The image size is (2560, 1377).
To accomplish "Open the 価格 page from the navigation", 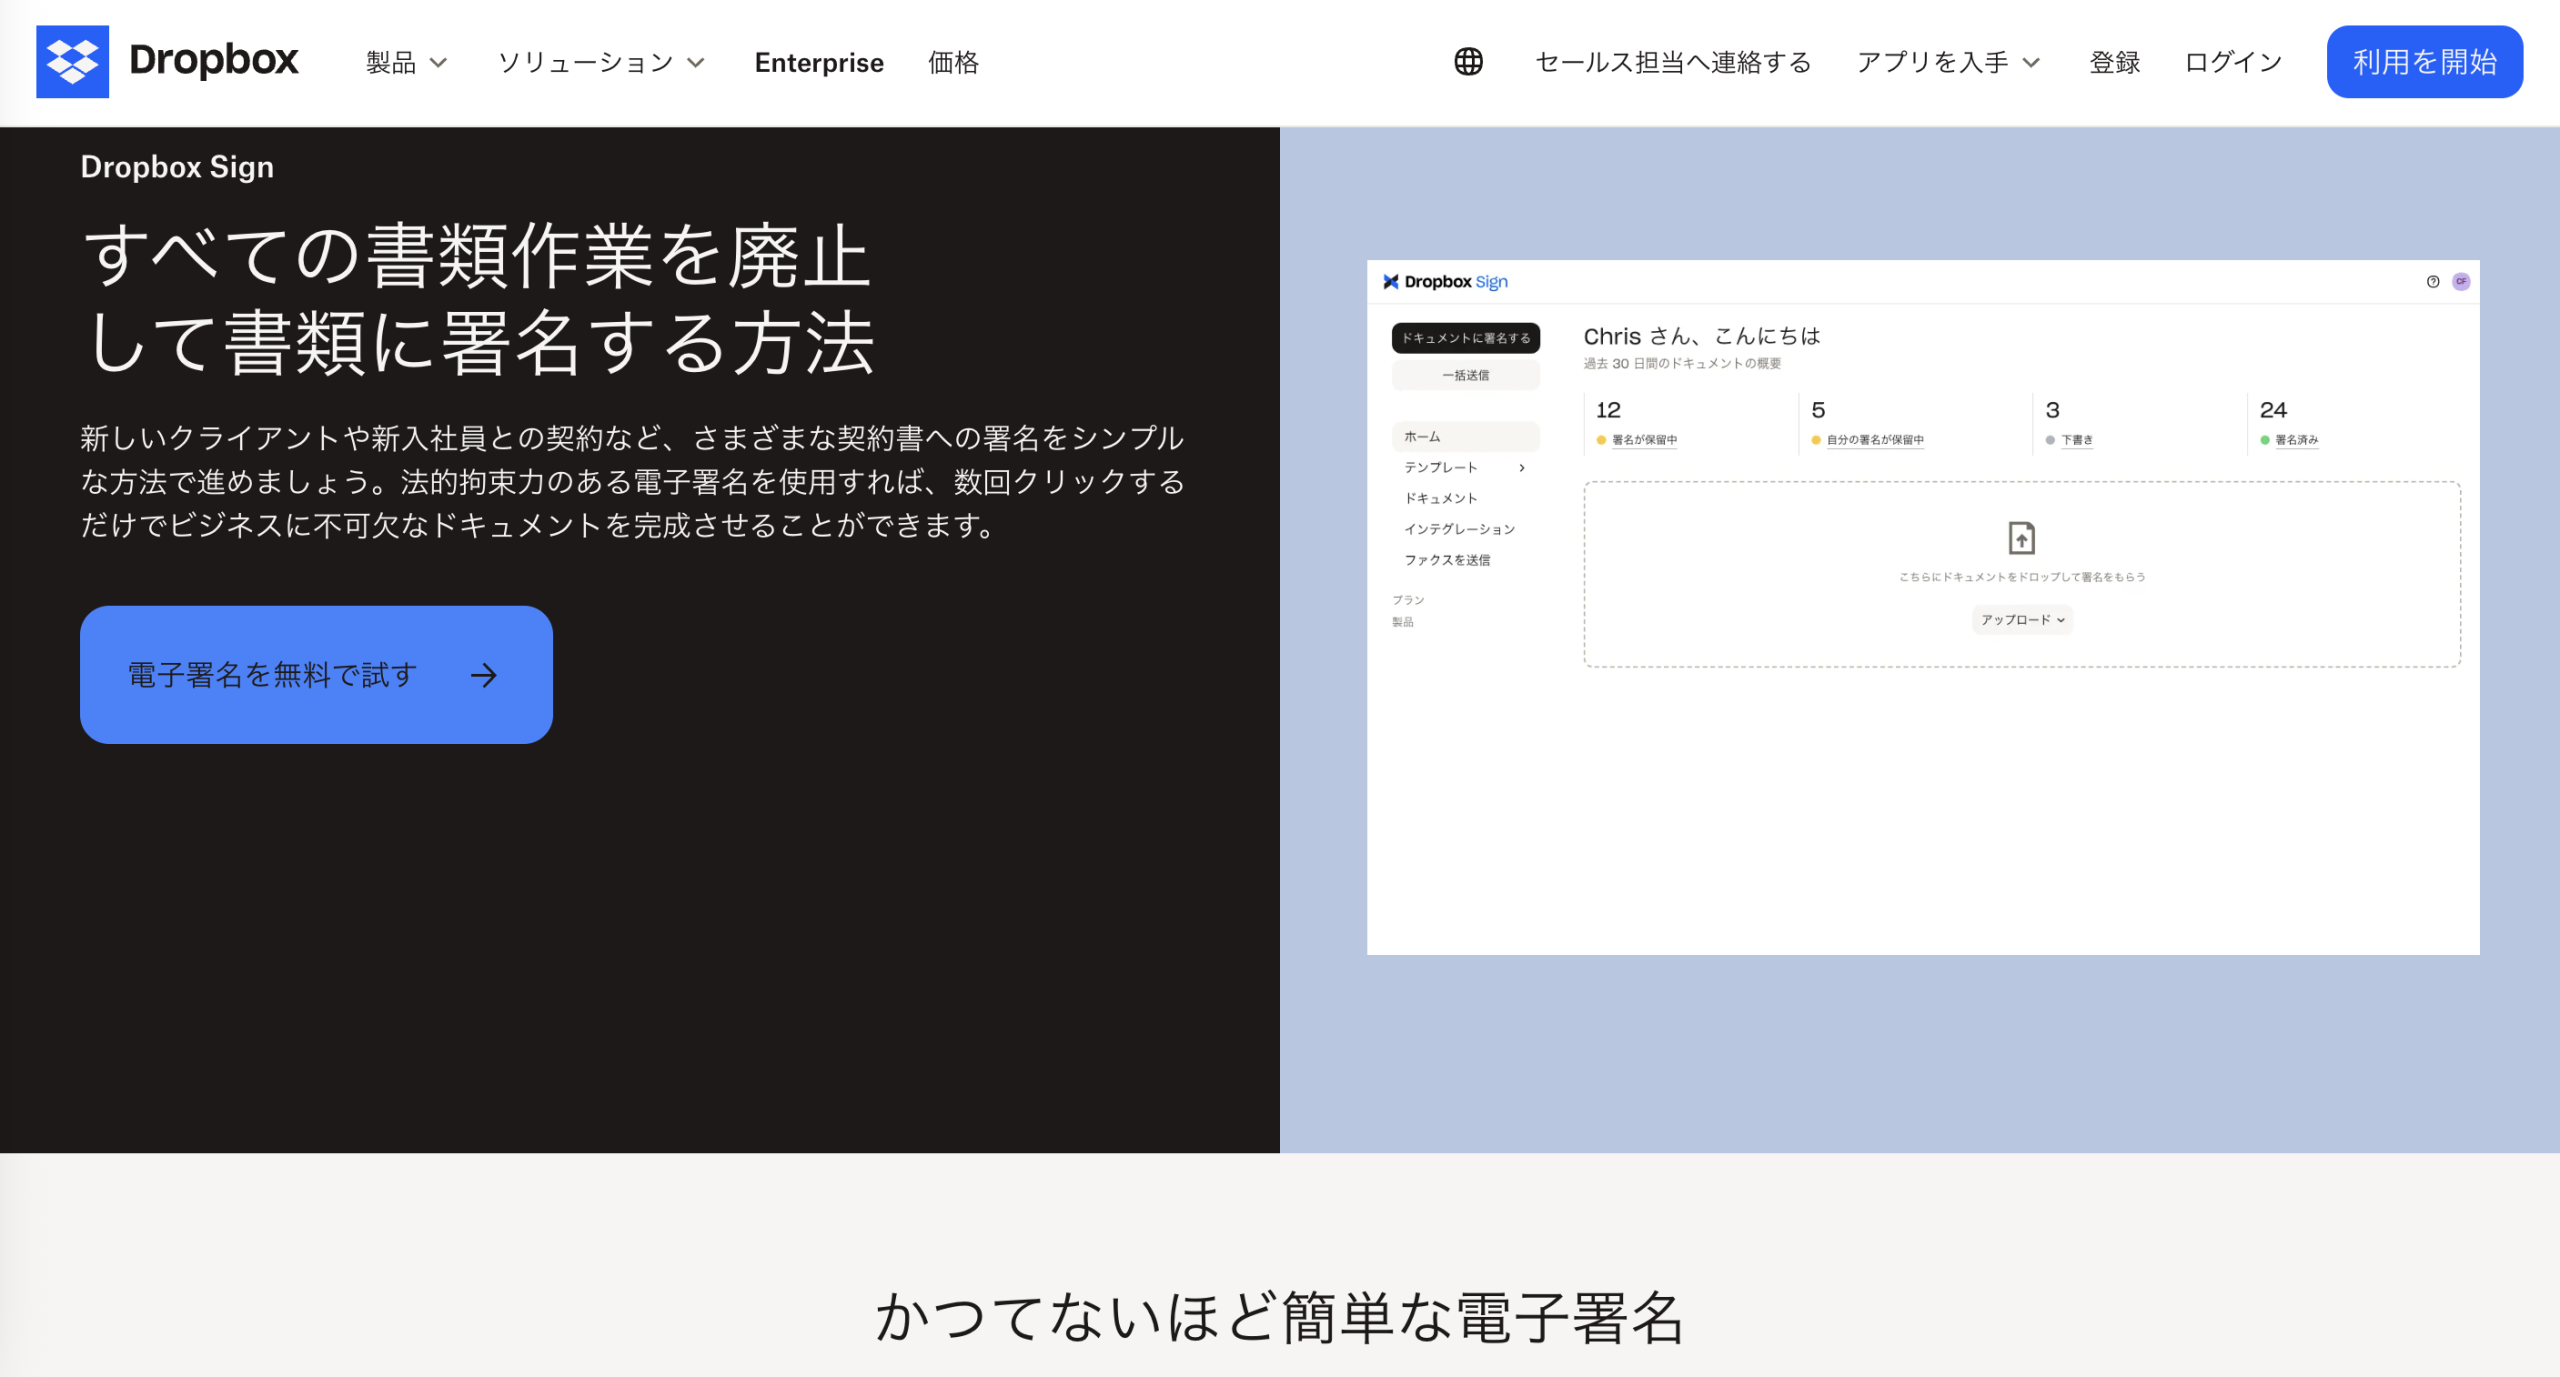I will [x=952, y=62].
